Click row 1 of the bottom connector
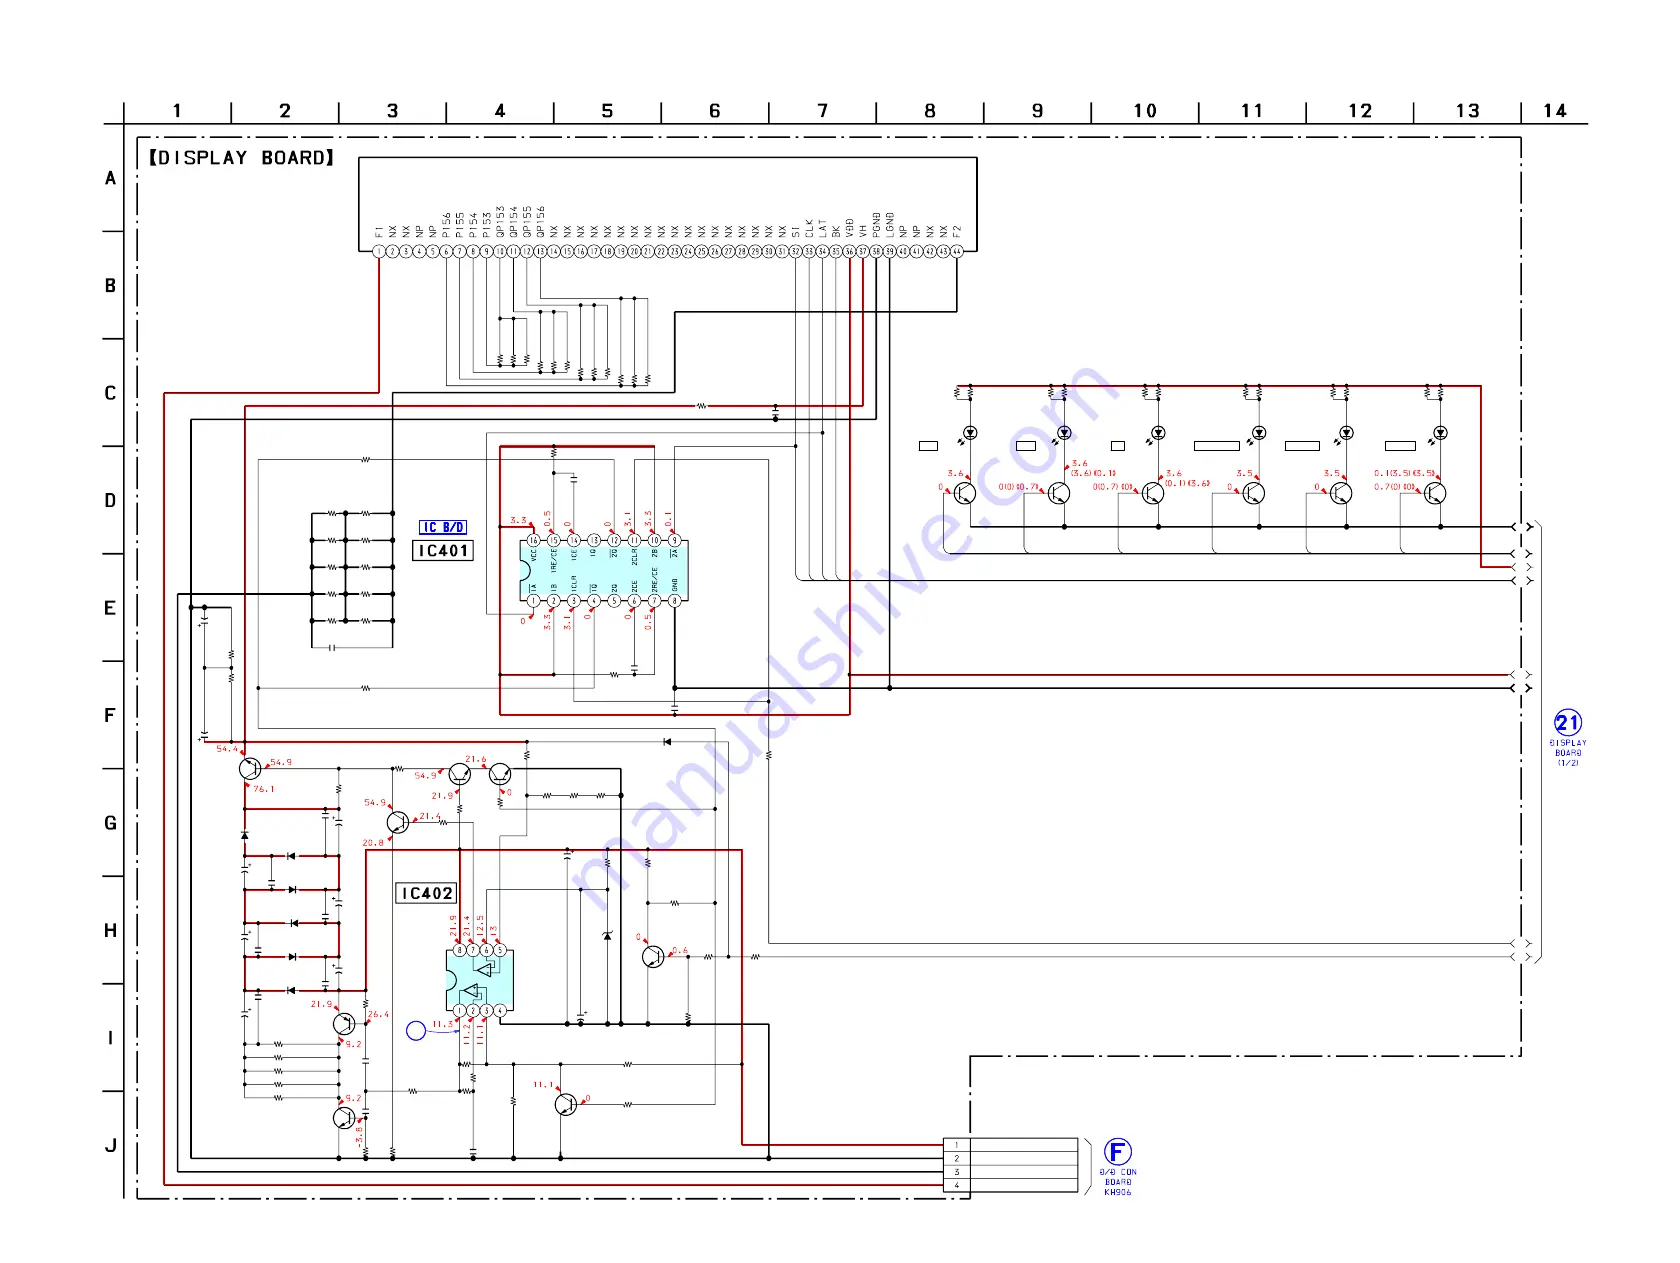Screen dimensions: 1680x1263 pos(1011,1145)
